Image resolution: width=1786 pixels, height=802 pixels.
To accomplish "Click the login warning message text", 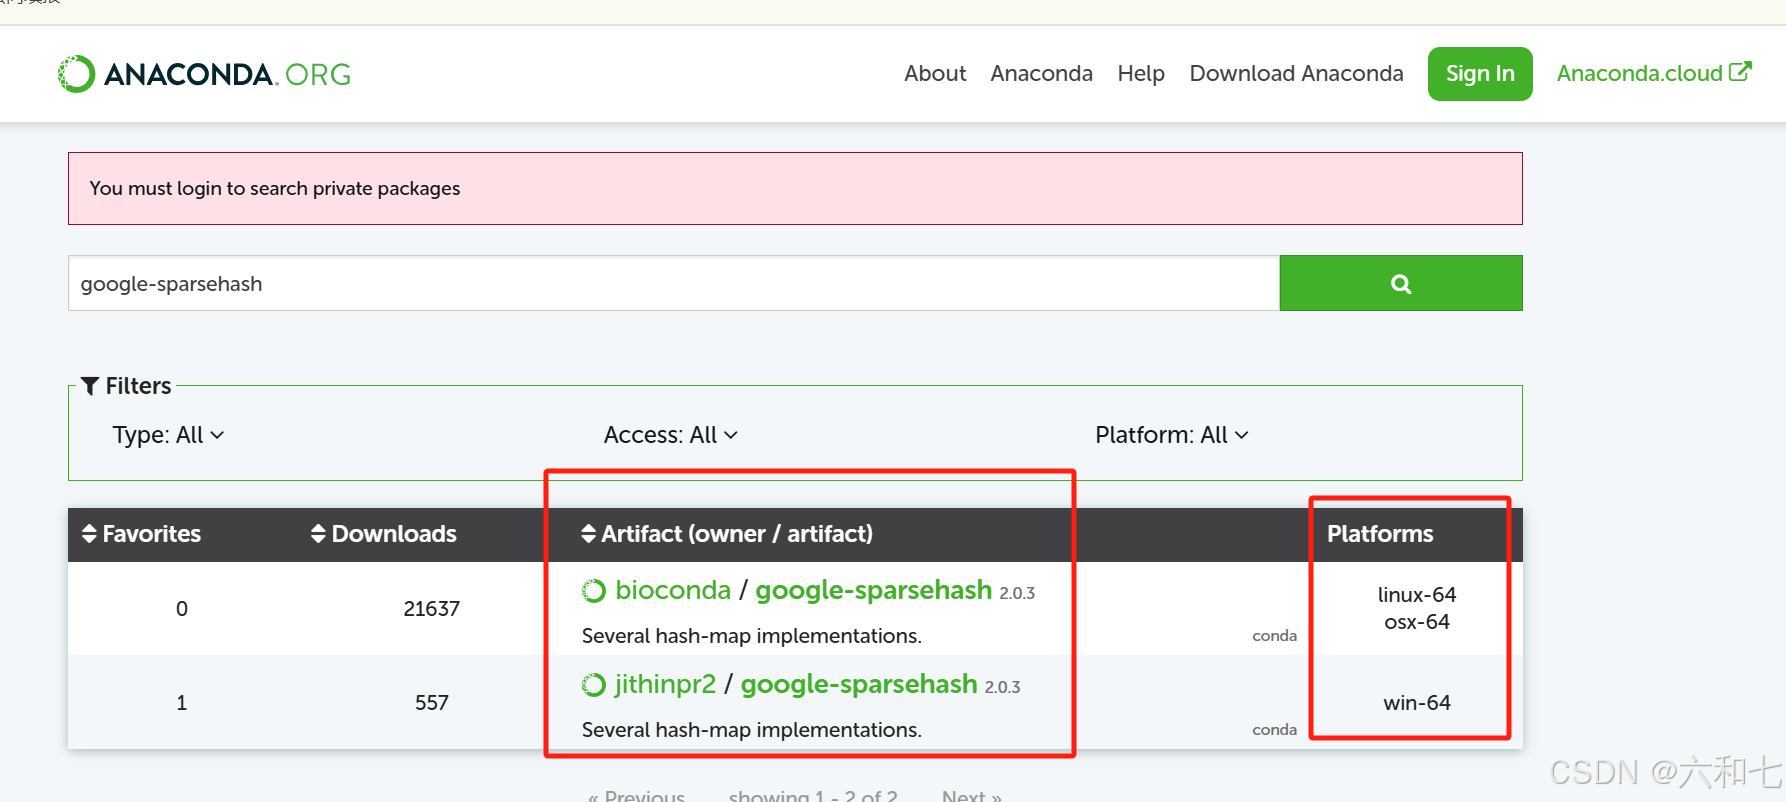I will [x=275, y=188].
